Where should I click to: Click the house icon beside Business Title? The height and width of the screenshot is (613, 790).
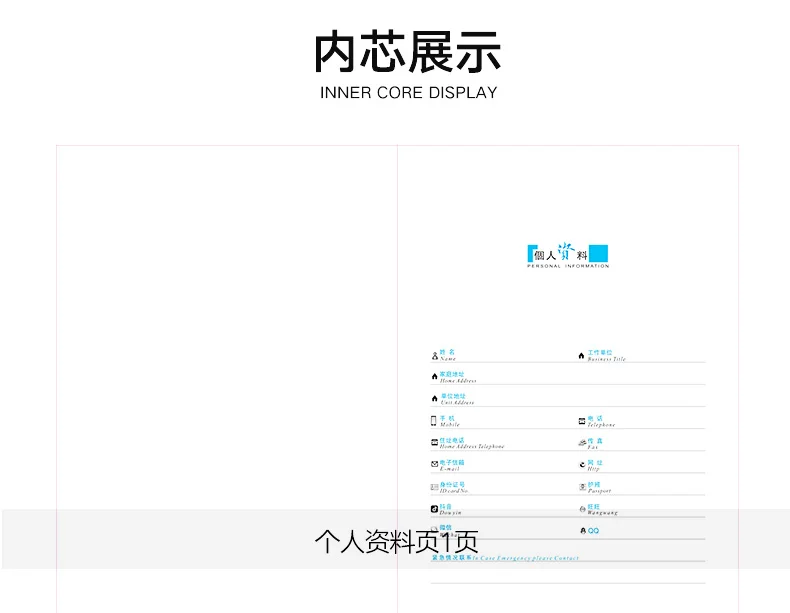point(581,356)
